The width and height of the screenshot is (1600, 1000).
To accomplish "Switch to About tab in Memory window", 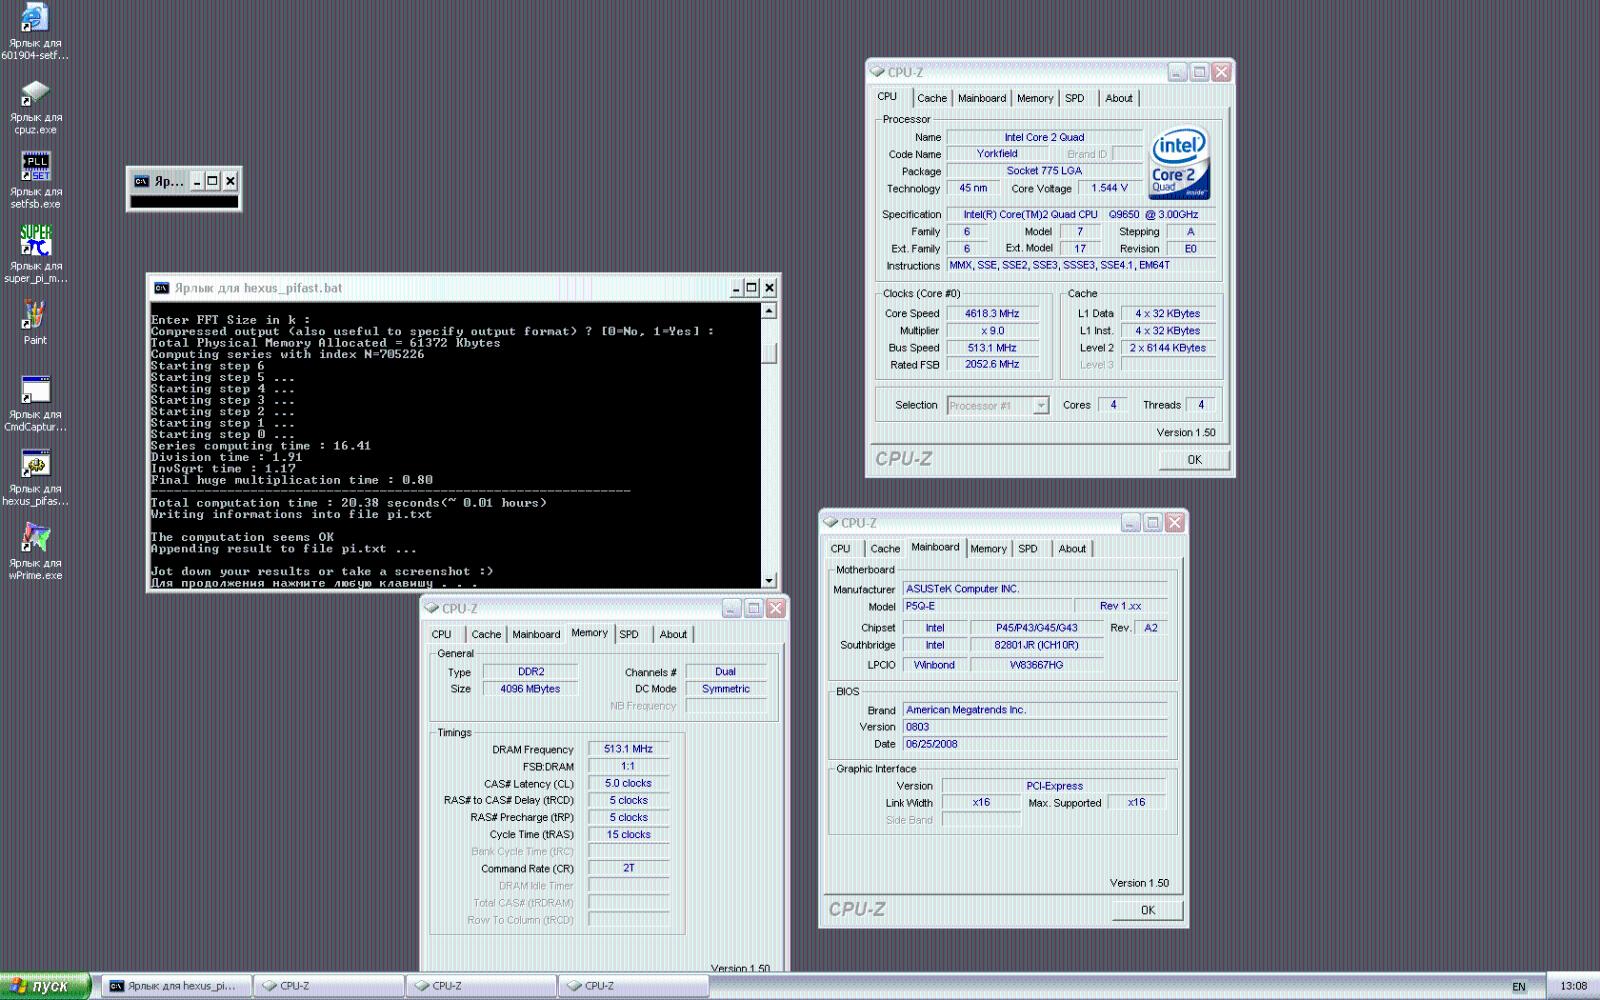I will [x=673, y=635].
